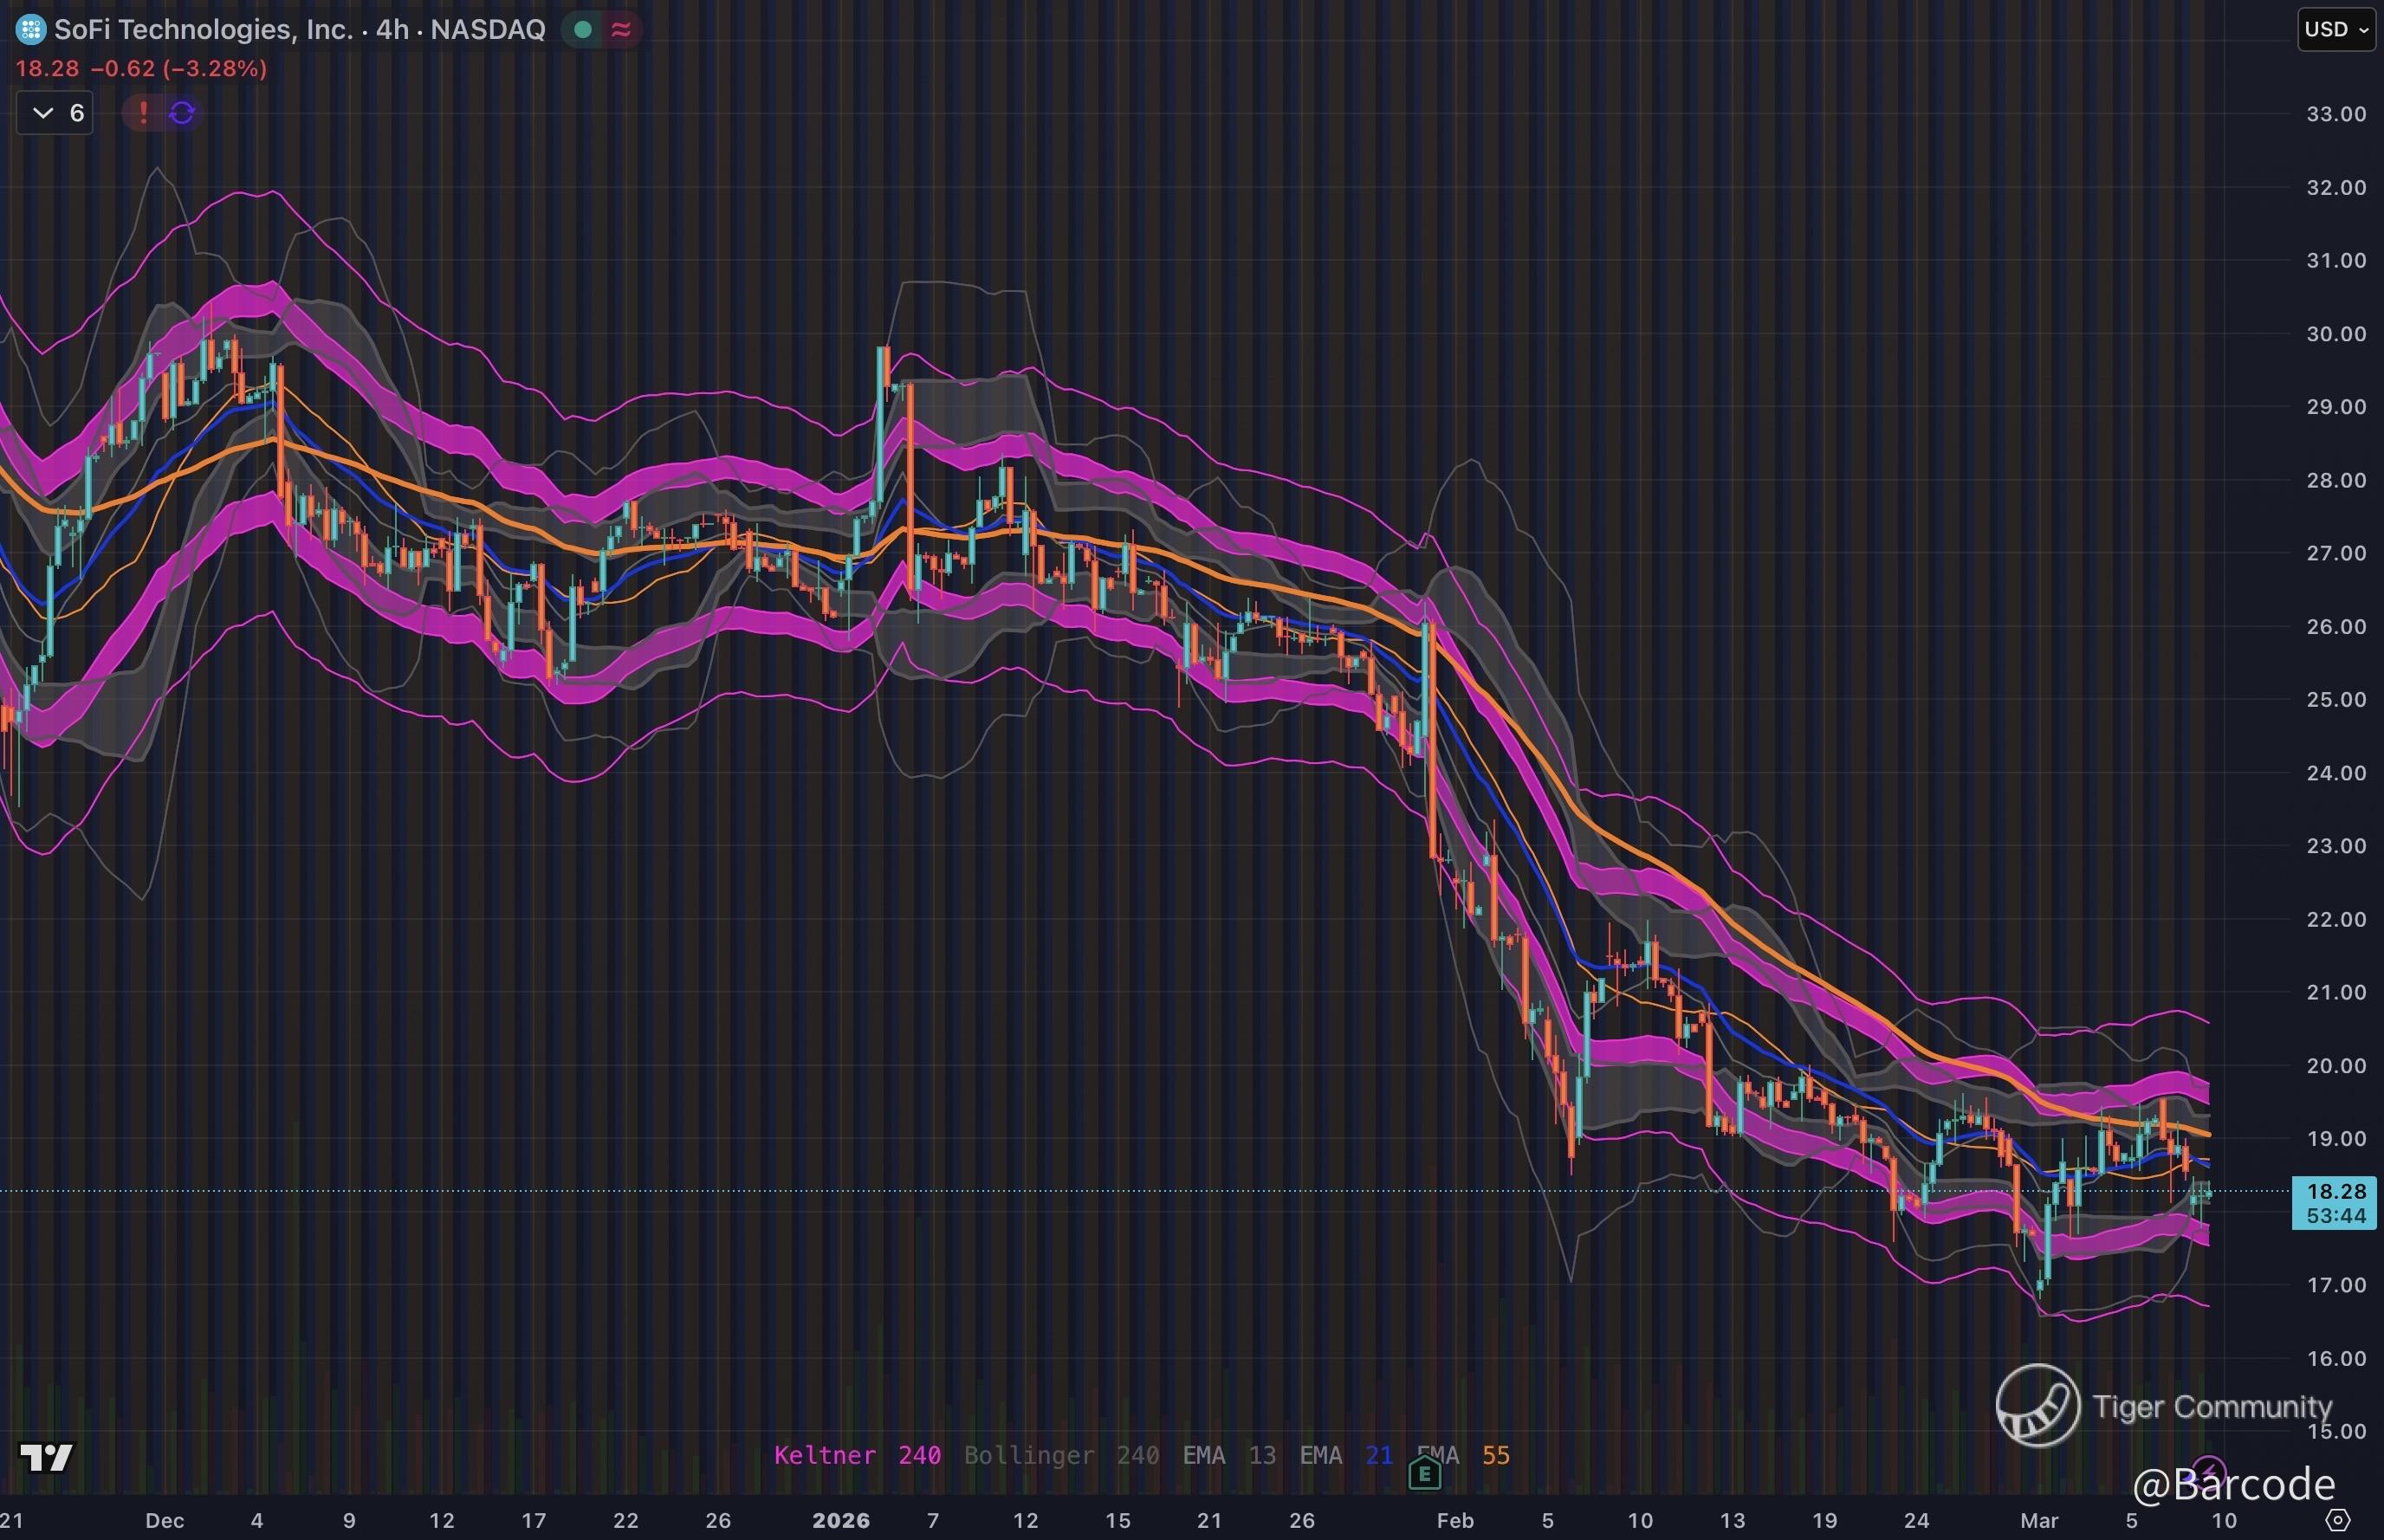Click the red exclamation warning icon
The height and width of the screenshot is (1540, 2384).
coord(143,113)
